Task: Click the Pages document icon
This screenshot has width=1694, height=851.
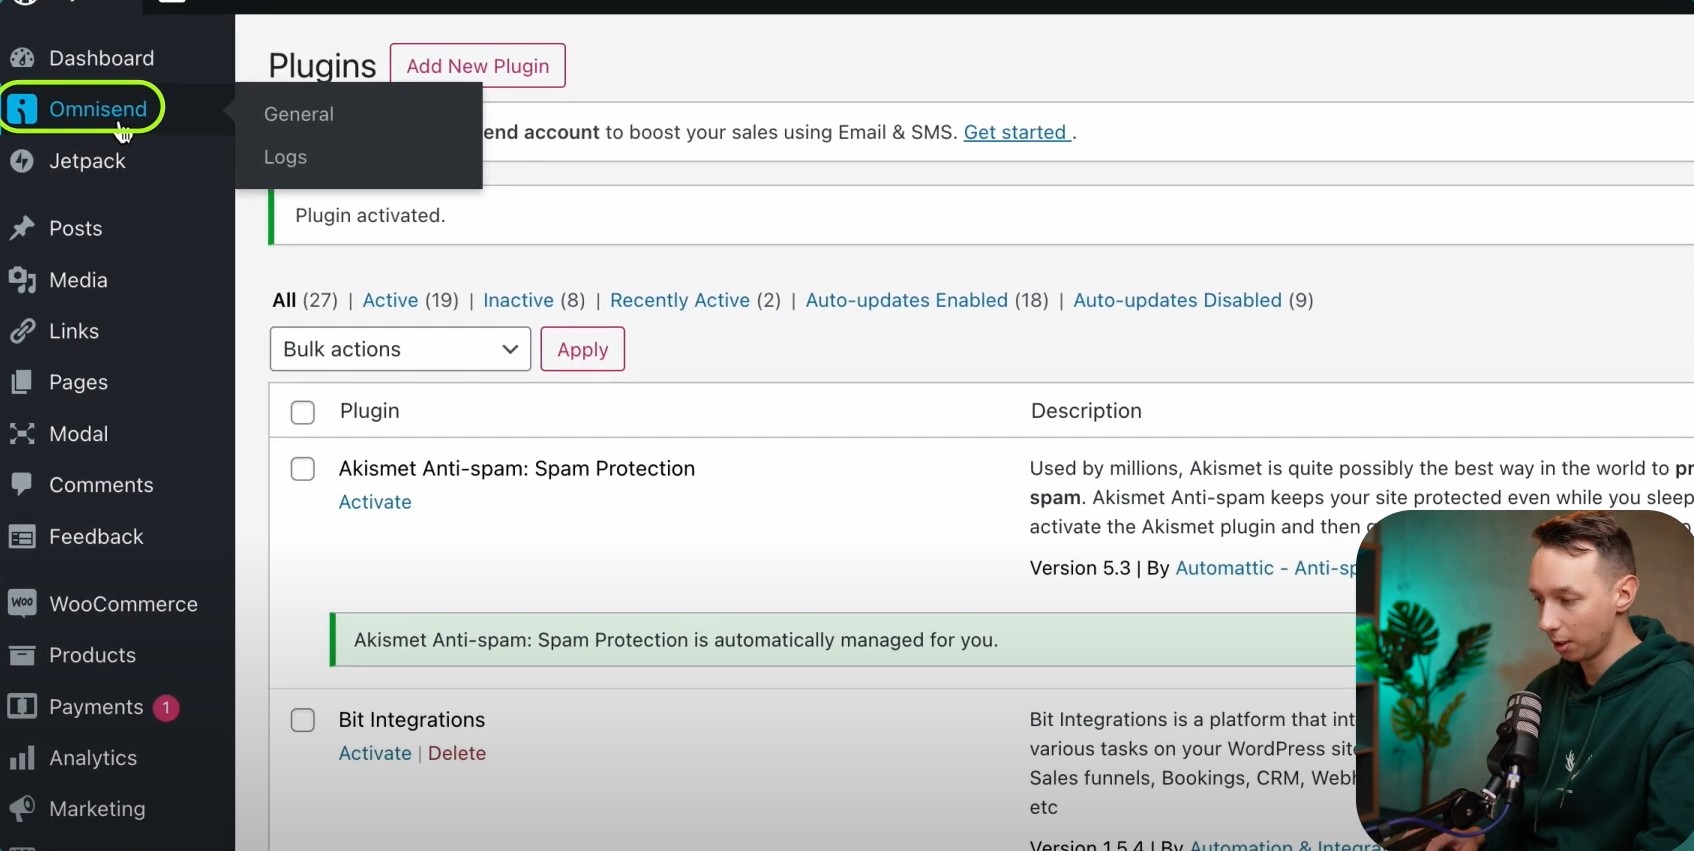Action: [x=22, y=382]
